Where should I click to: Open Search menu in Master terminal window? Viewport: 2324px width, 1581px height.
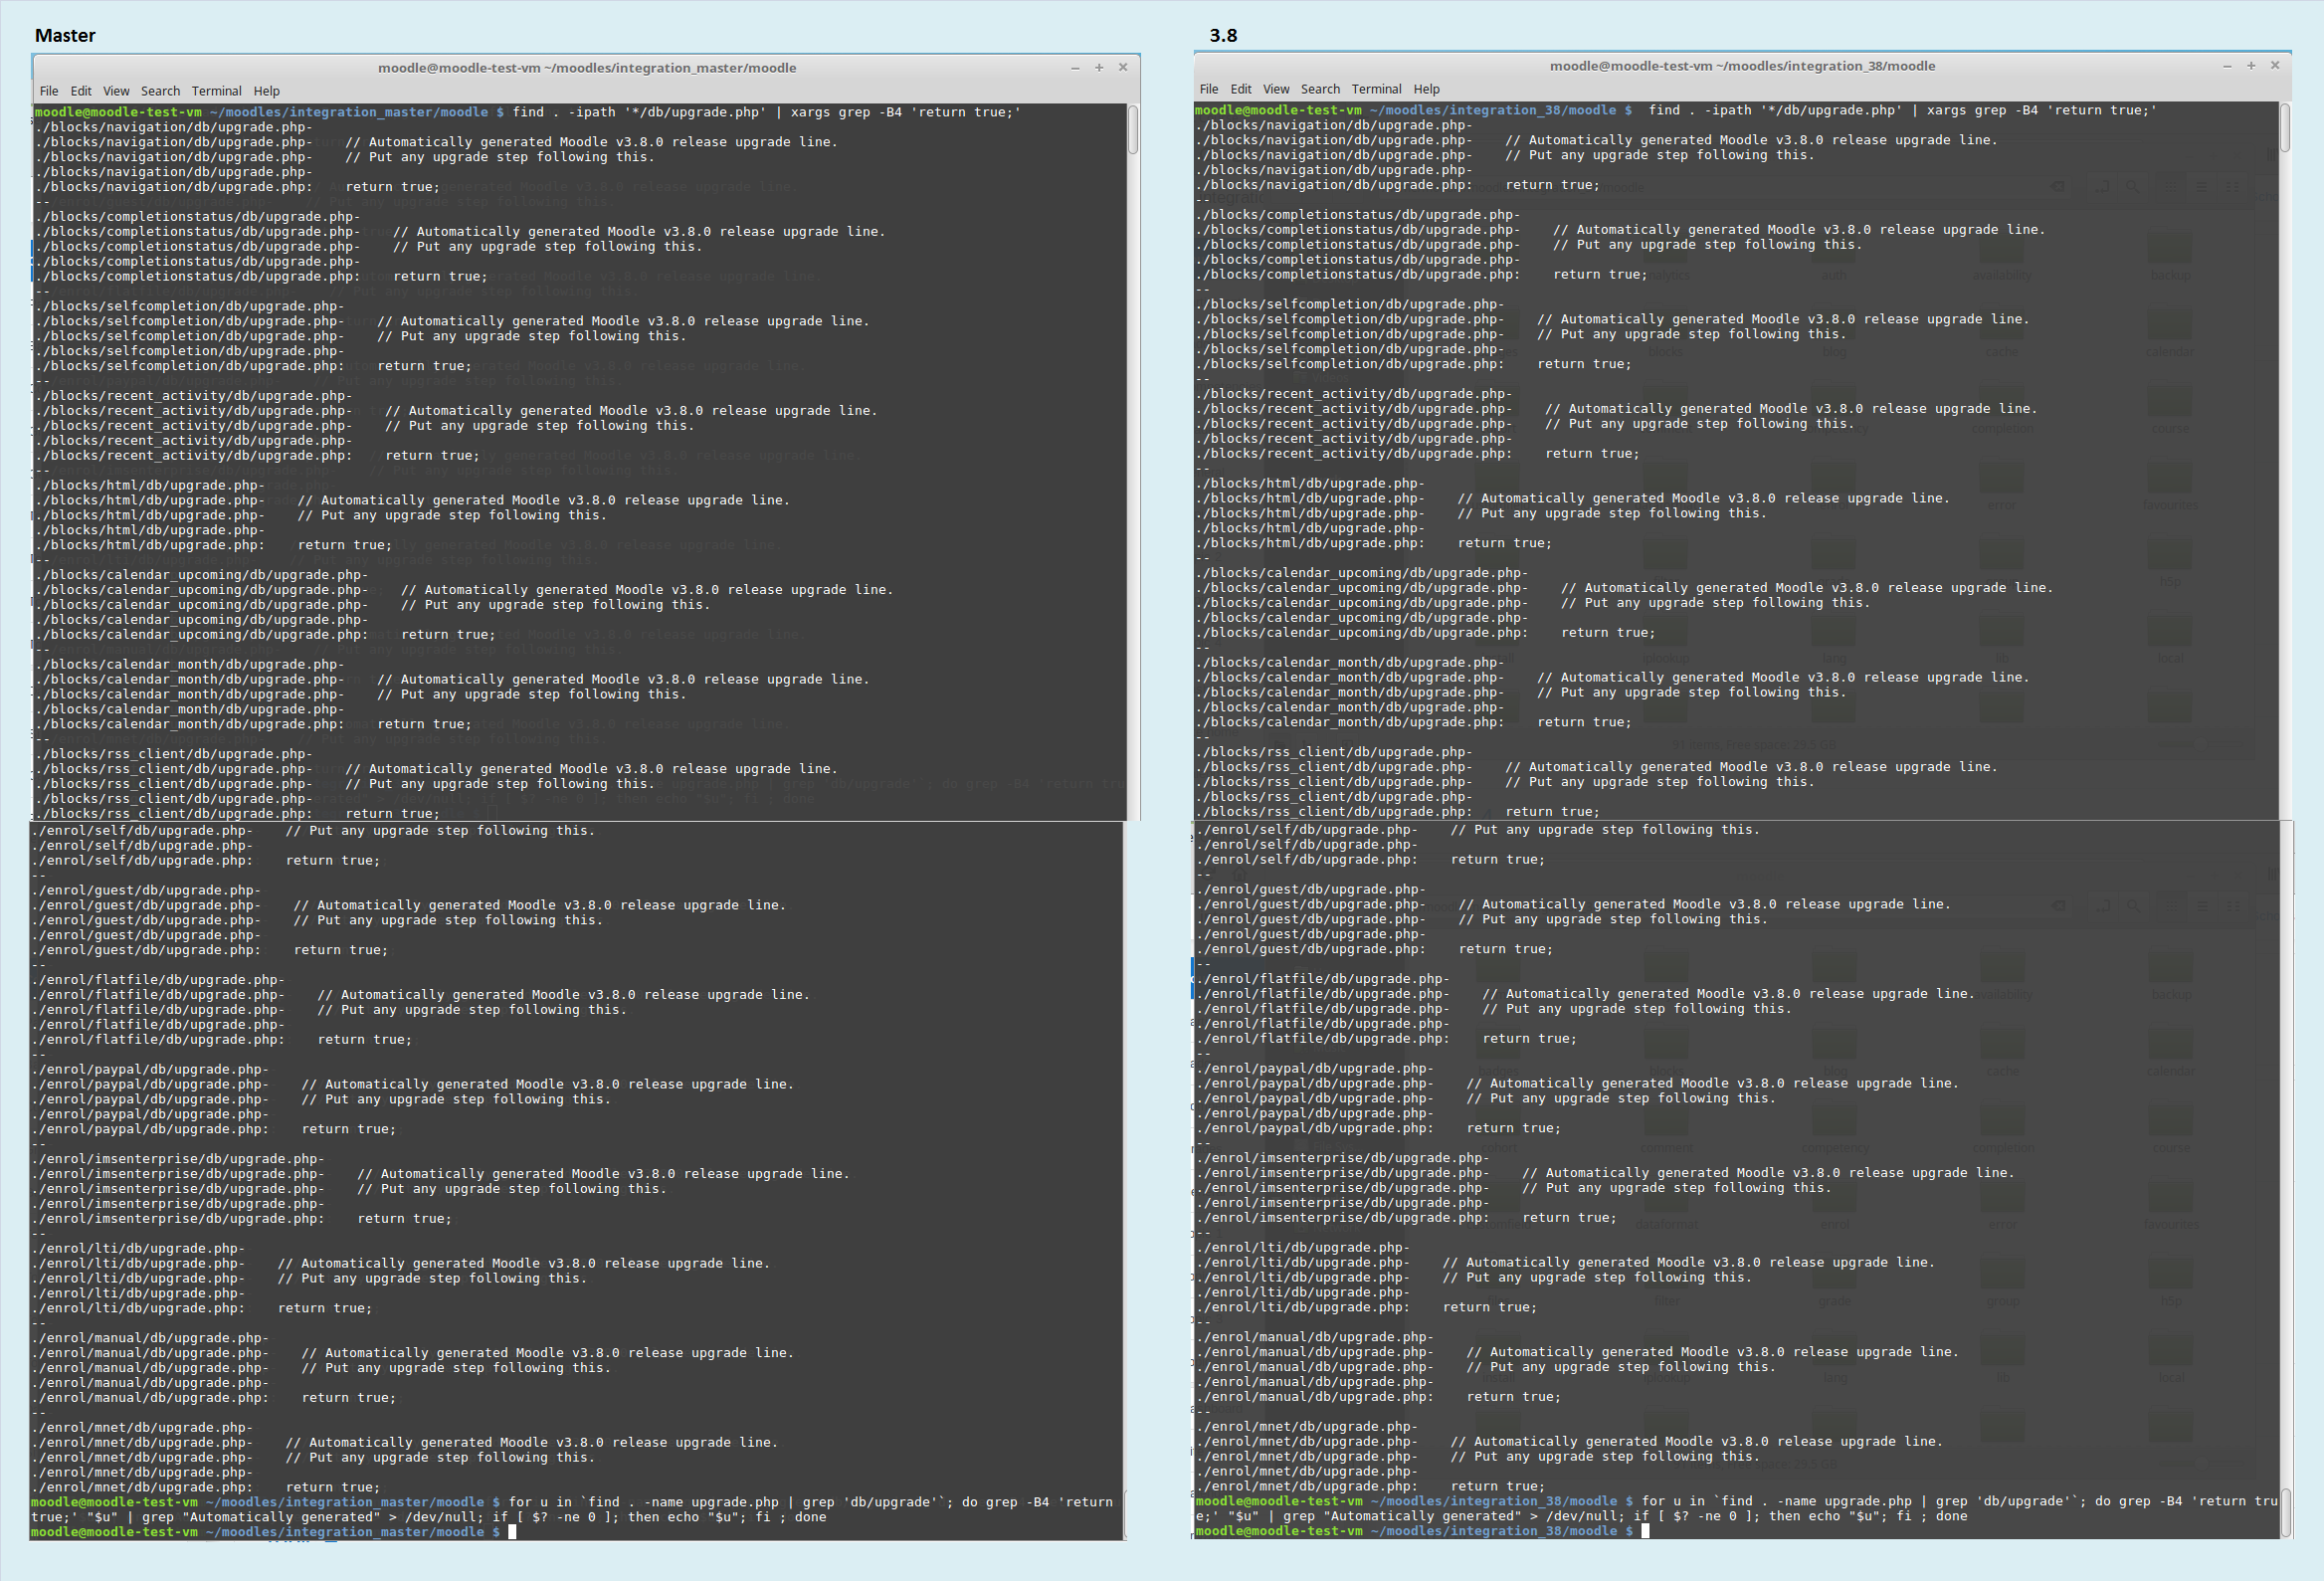160,91
